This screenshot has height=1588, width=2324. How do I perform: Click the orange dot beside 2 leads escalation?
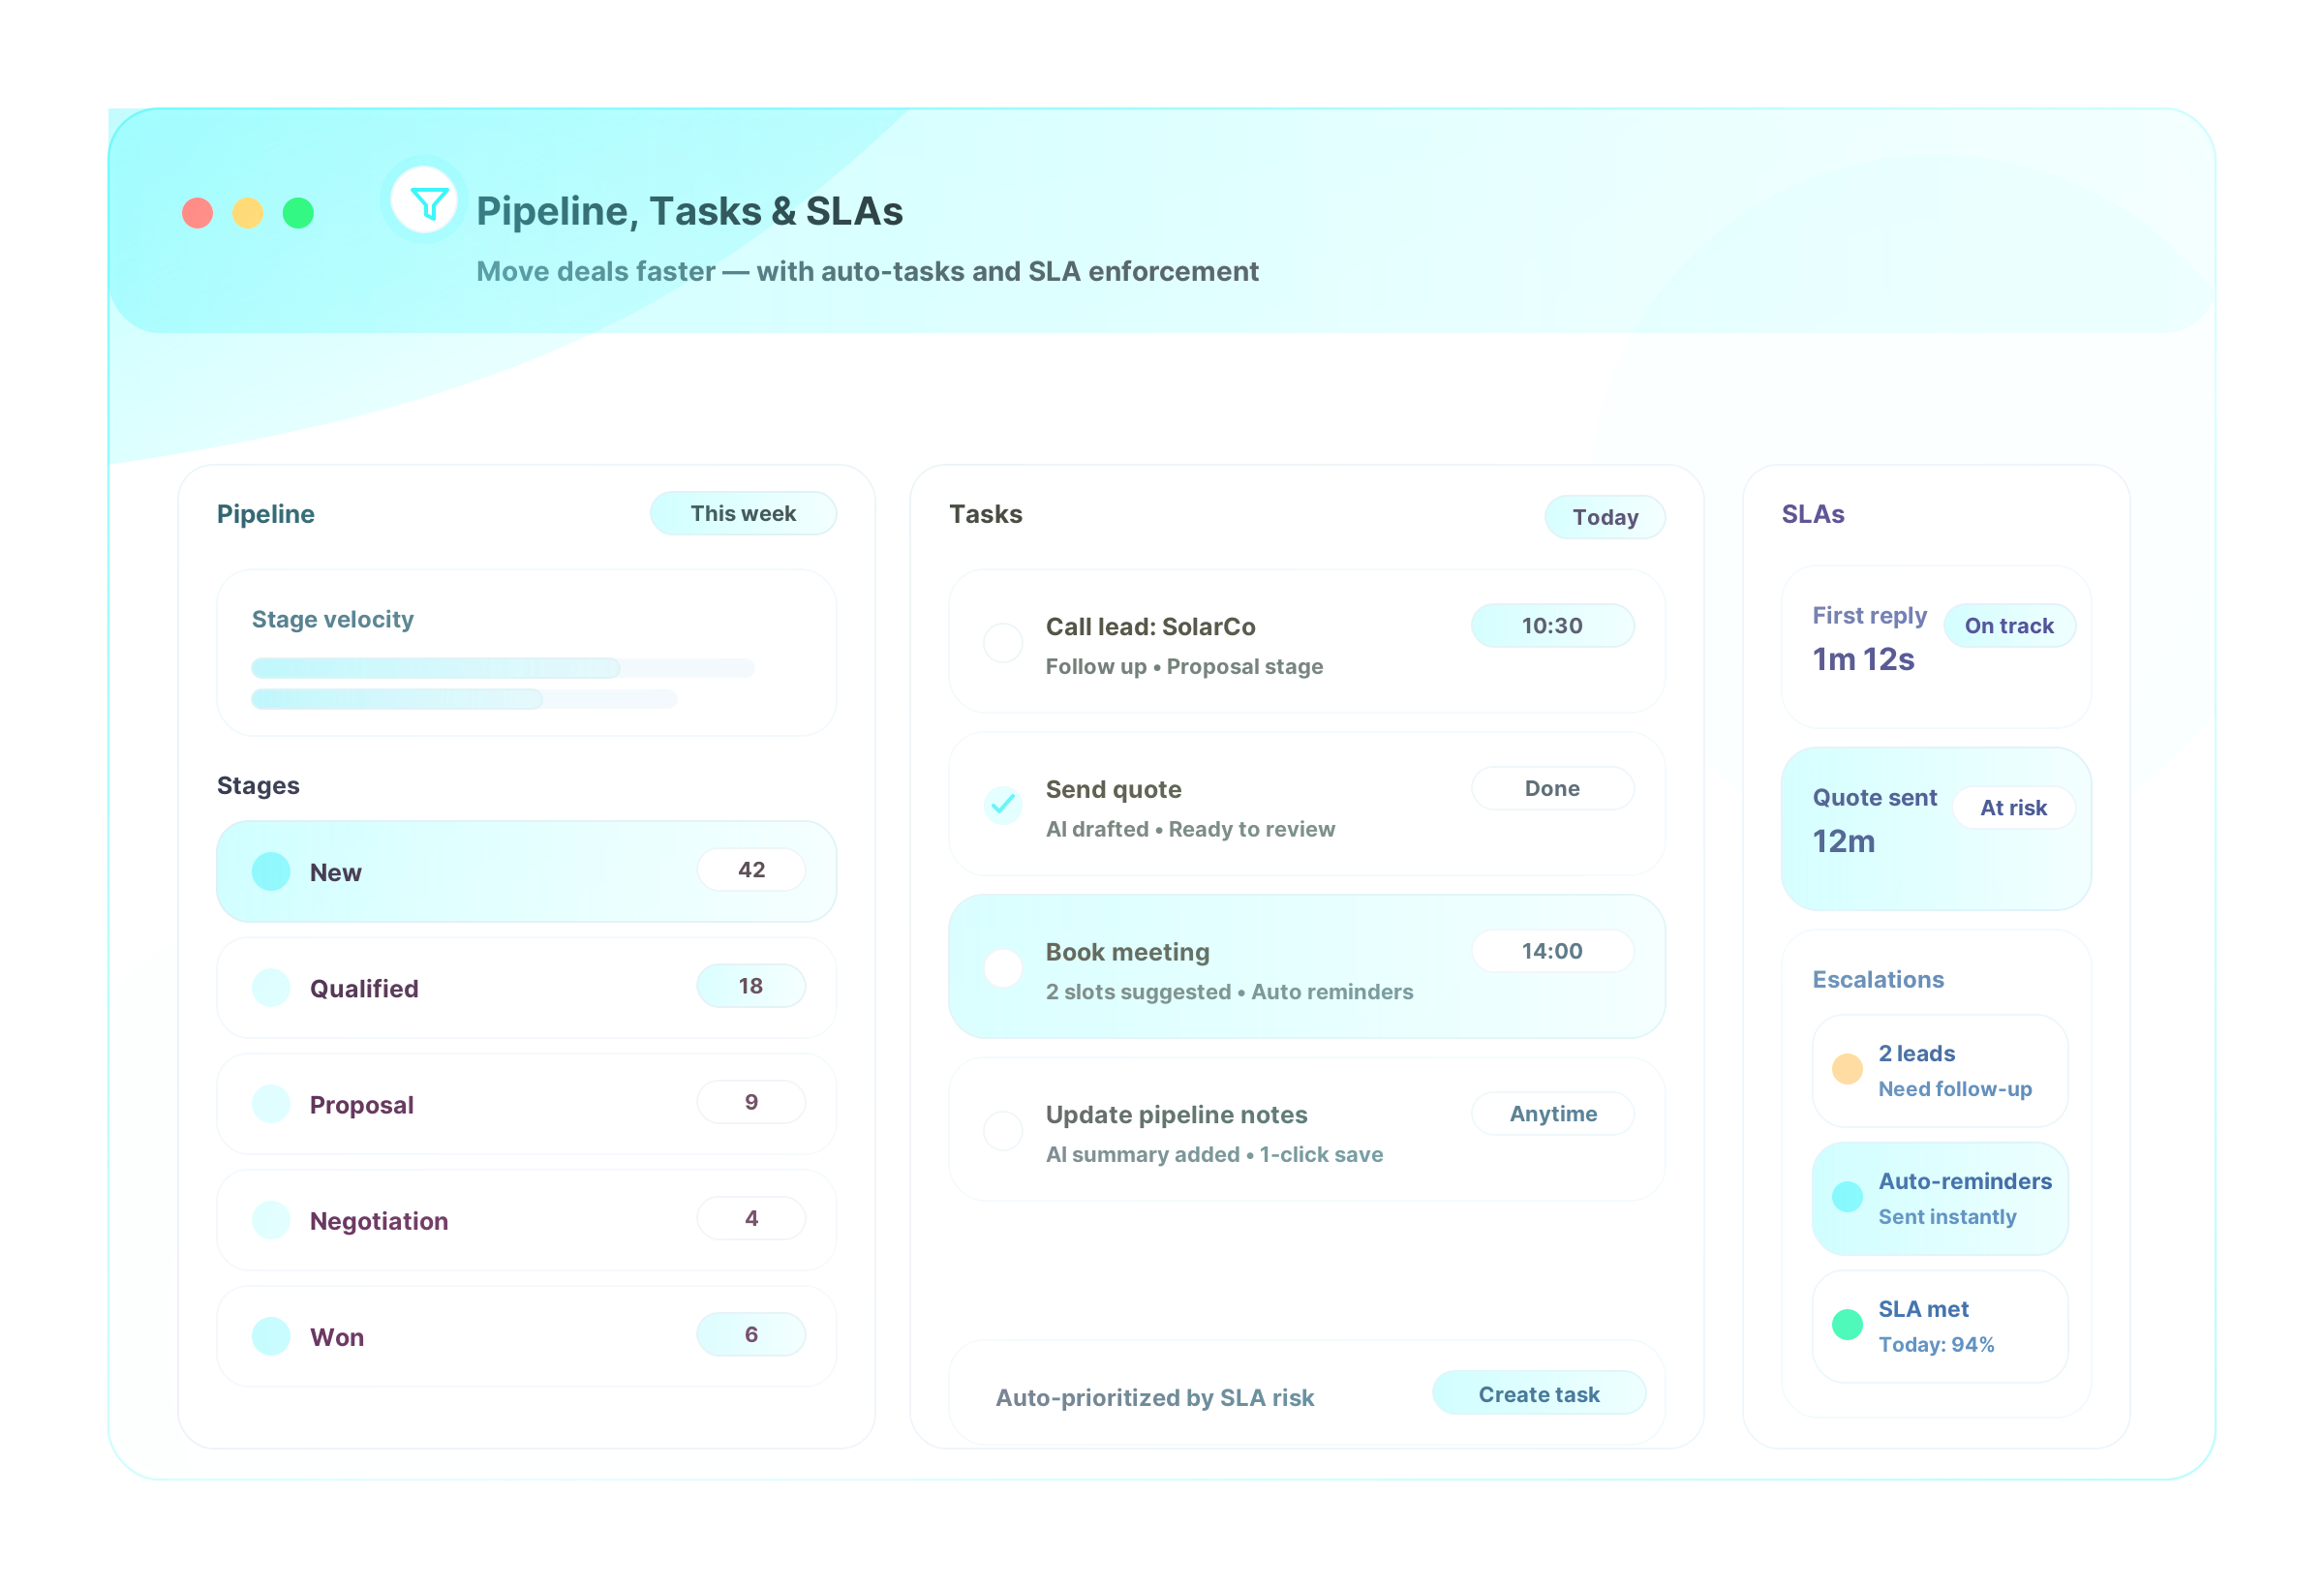coord(1846,1069)
